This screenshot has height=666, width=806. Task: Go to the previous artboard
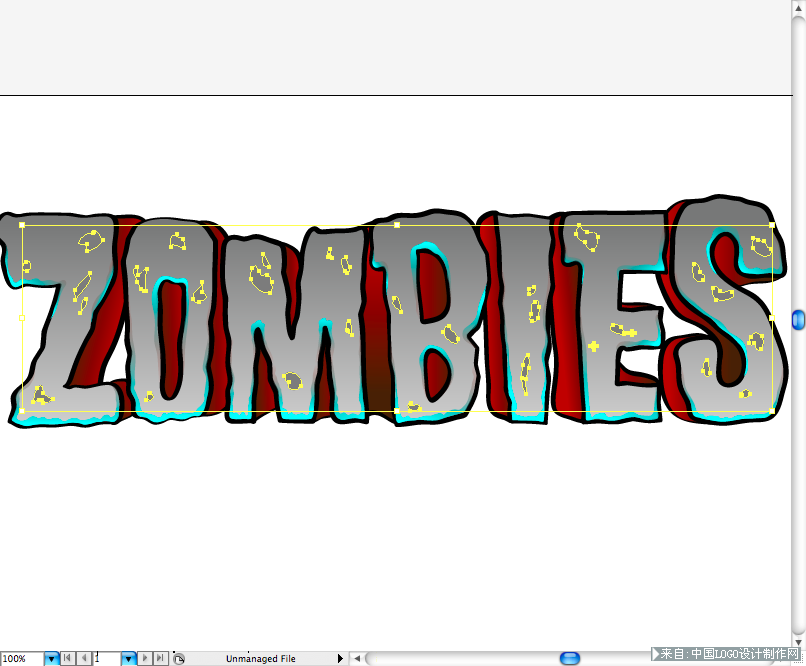(84, 658)
